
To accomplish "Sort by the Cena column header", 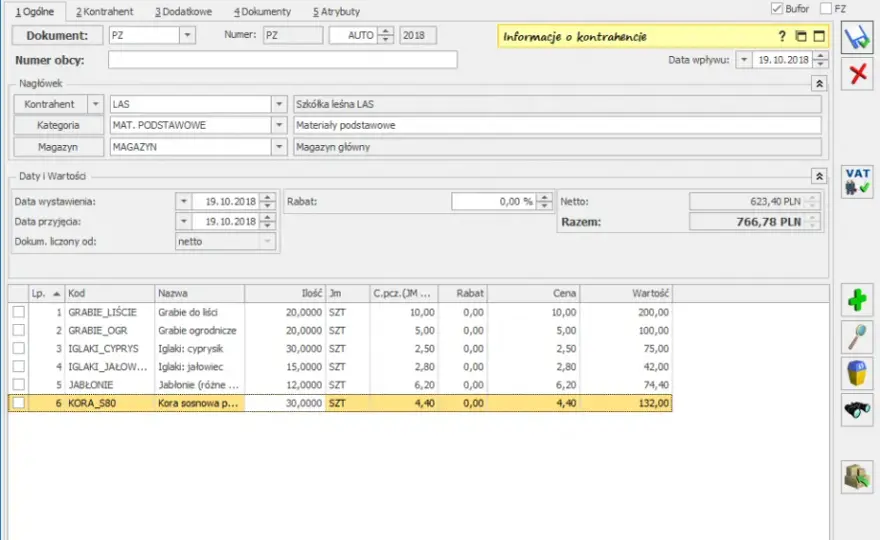I will click(534, 293).
